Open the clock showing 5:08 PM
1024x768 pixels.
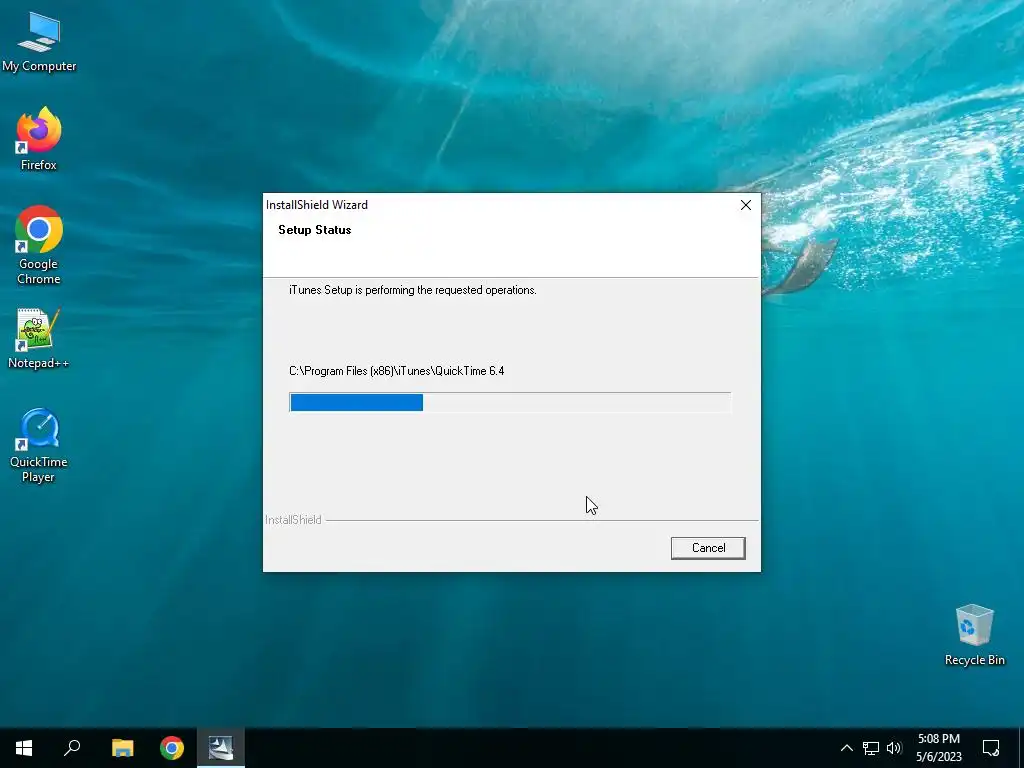938,748
